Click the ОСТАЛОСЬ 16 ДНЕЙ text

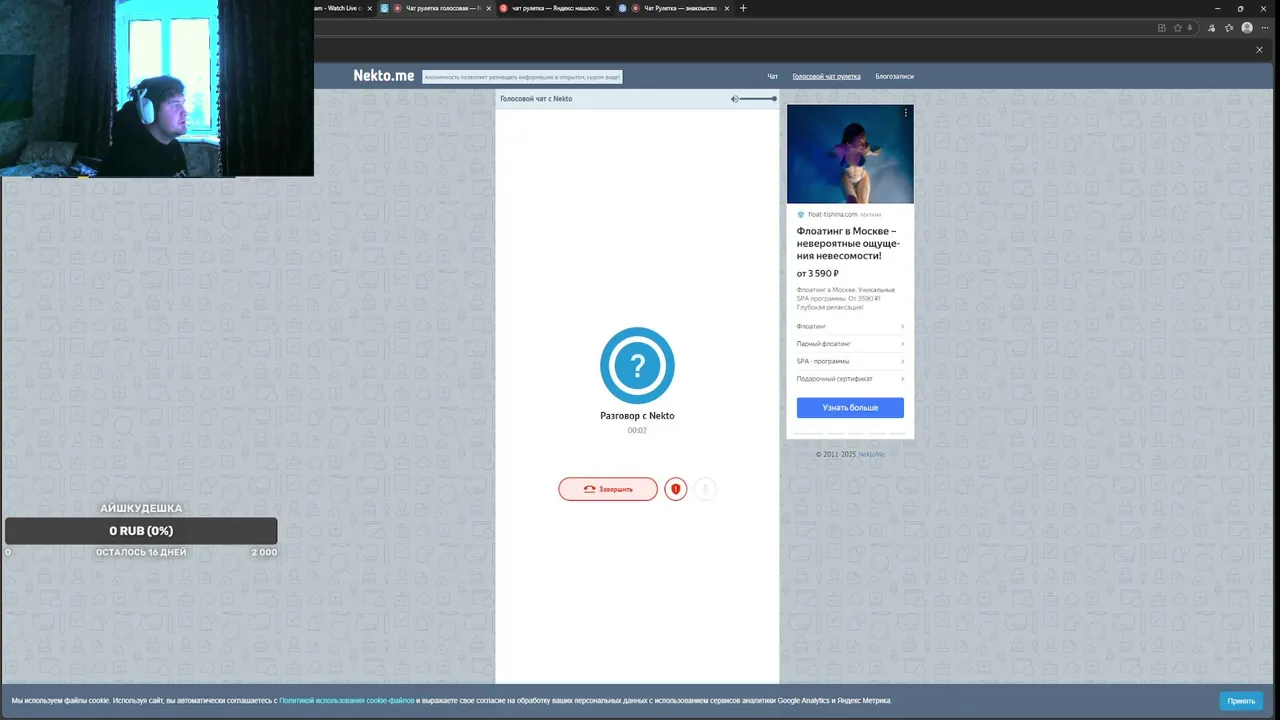click(141, 552)
